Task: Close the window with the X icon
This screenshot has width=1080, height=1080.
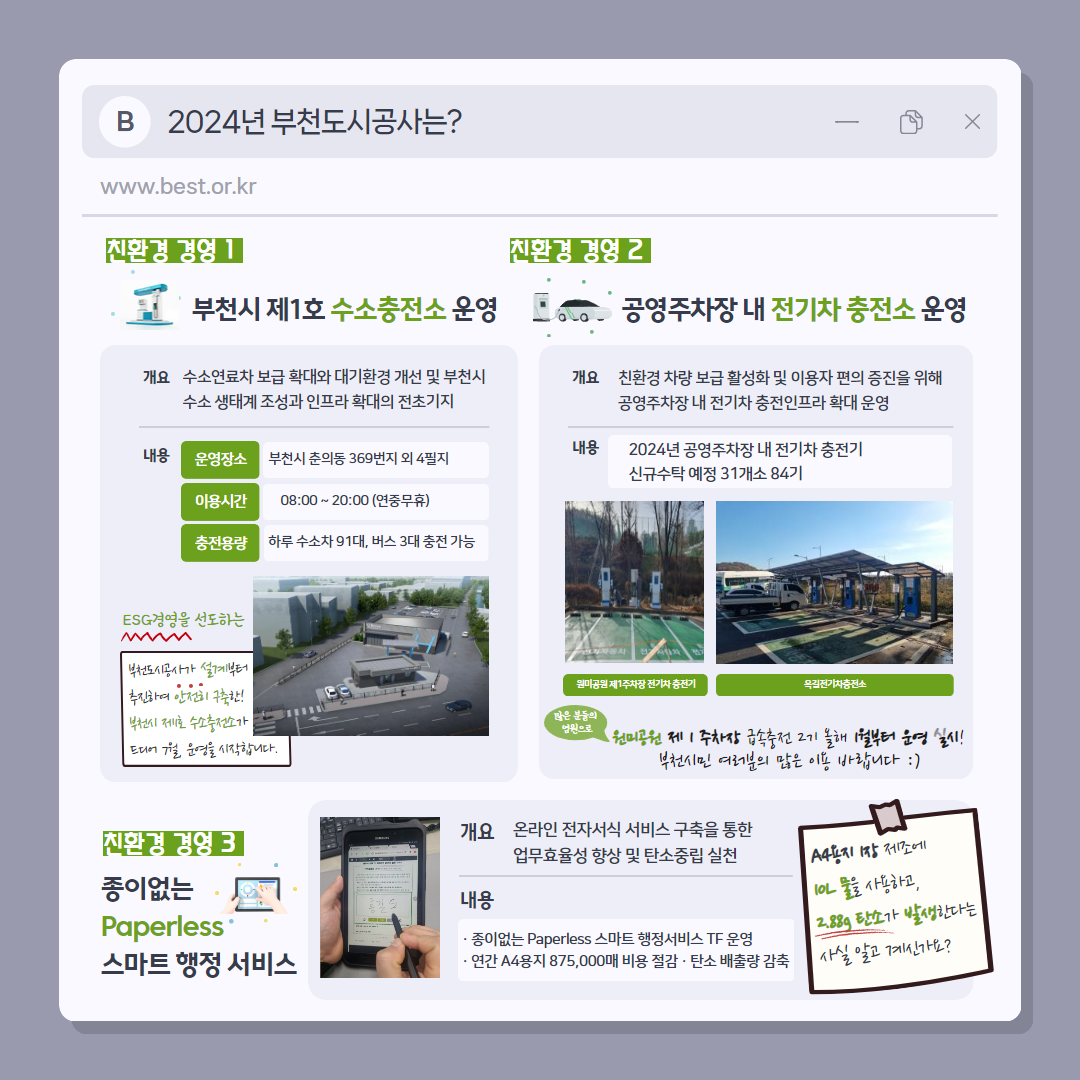Action: (x=972, y=122)
